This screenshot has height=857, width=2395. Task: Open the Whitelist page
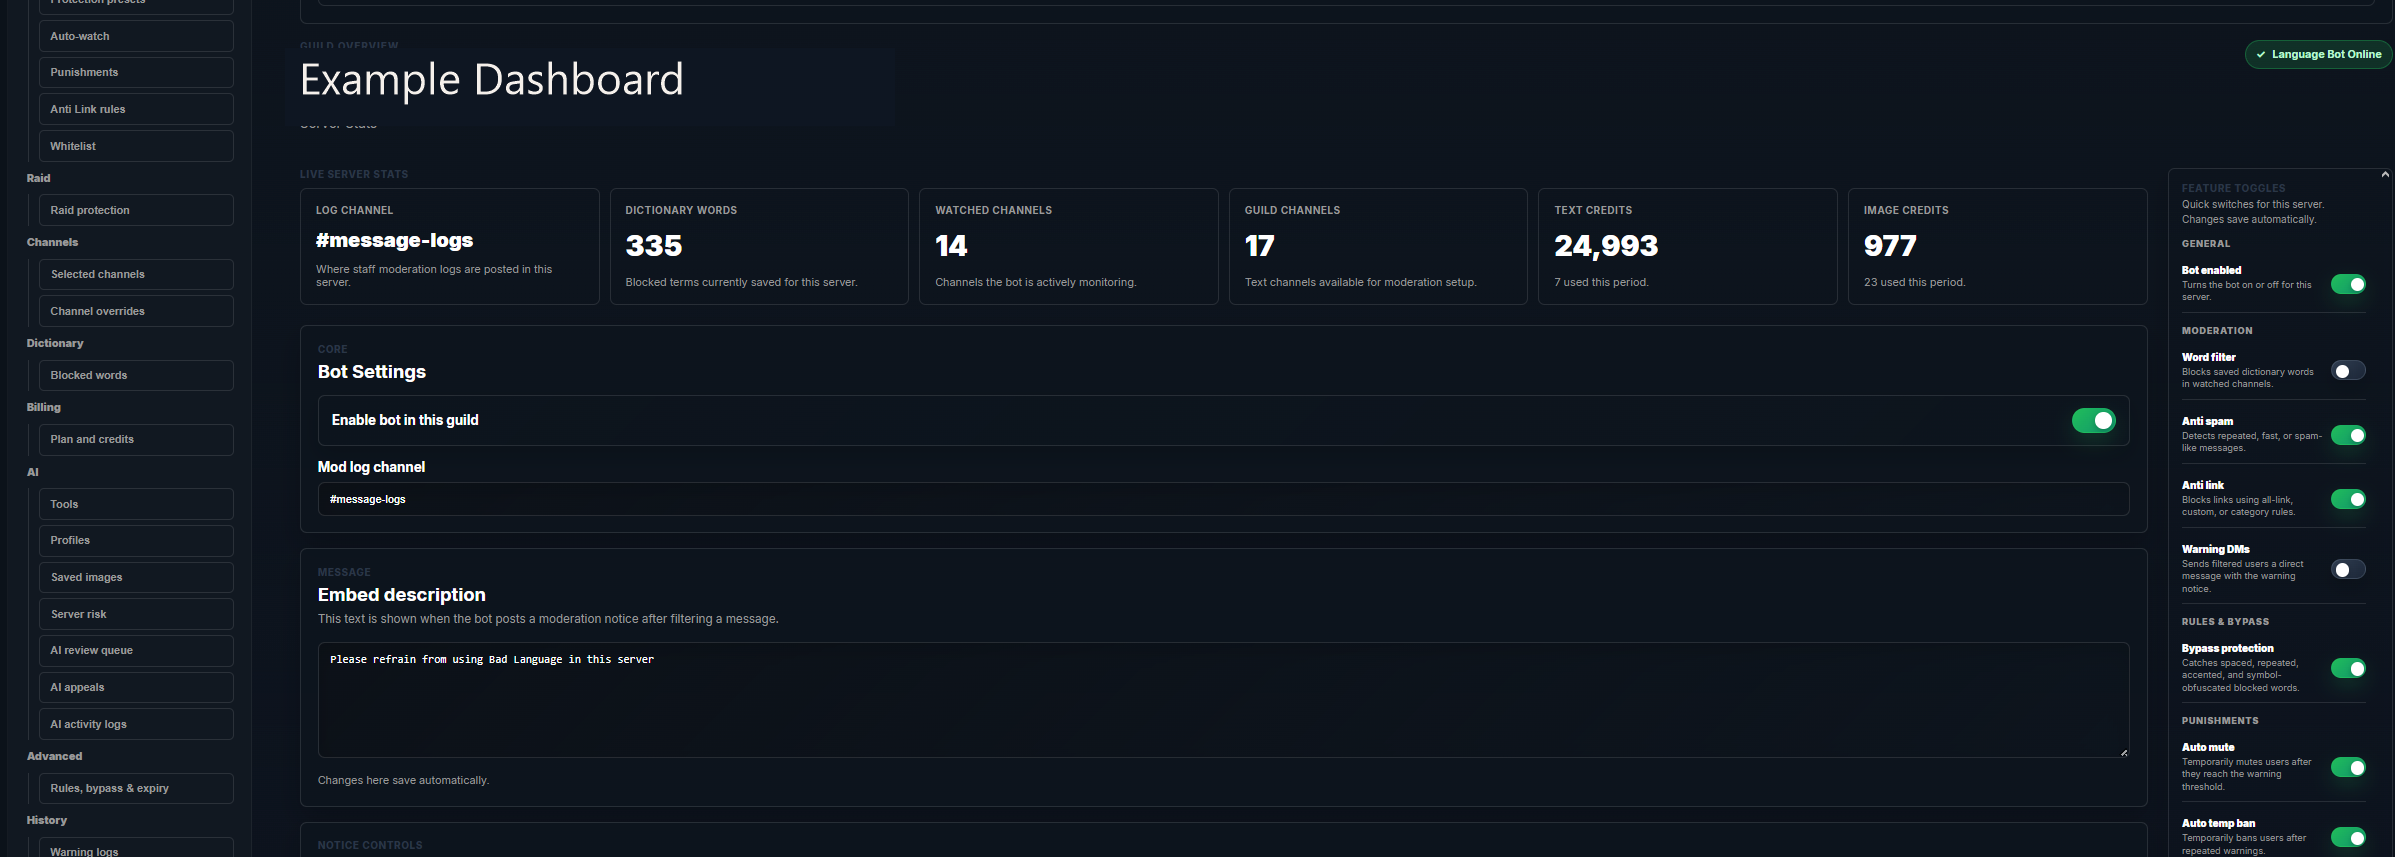136,146
